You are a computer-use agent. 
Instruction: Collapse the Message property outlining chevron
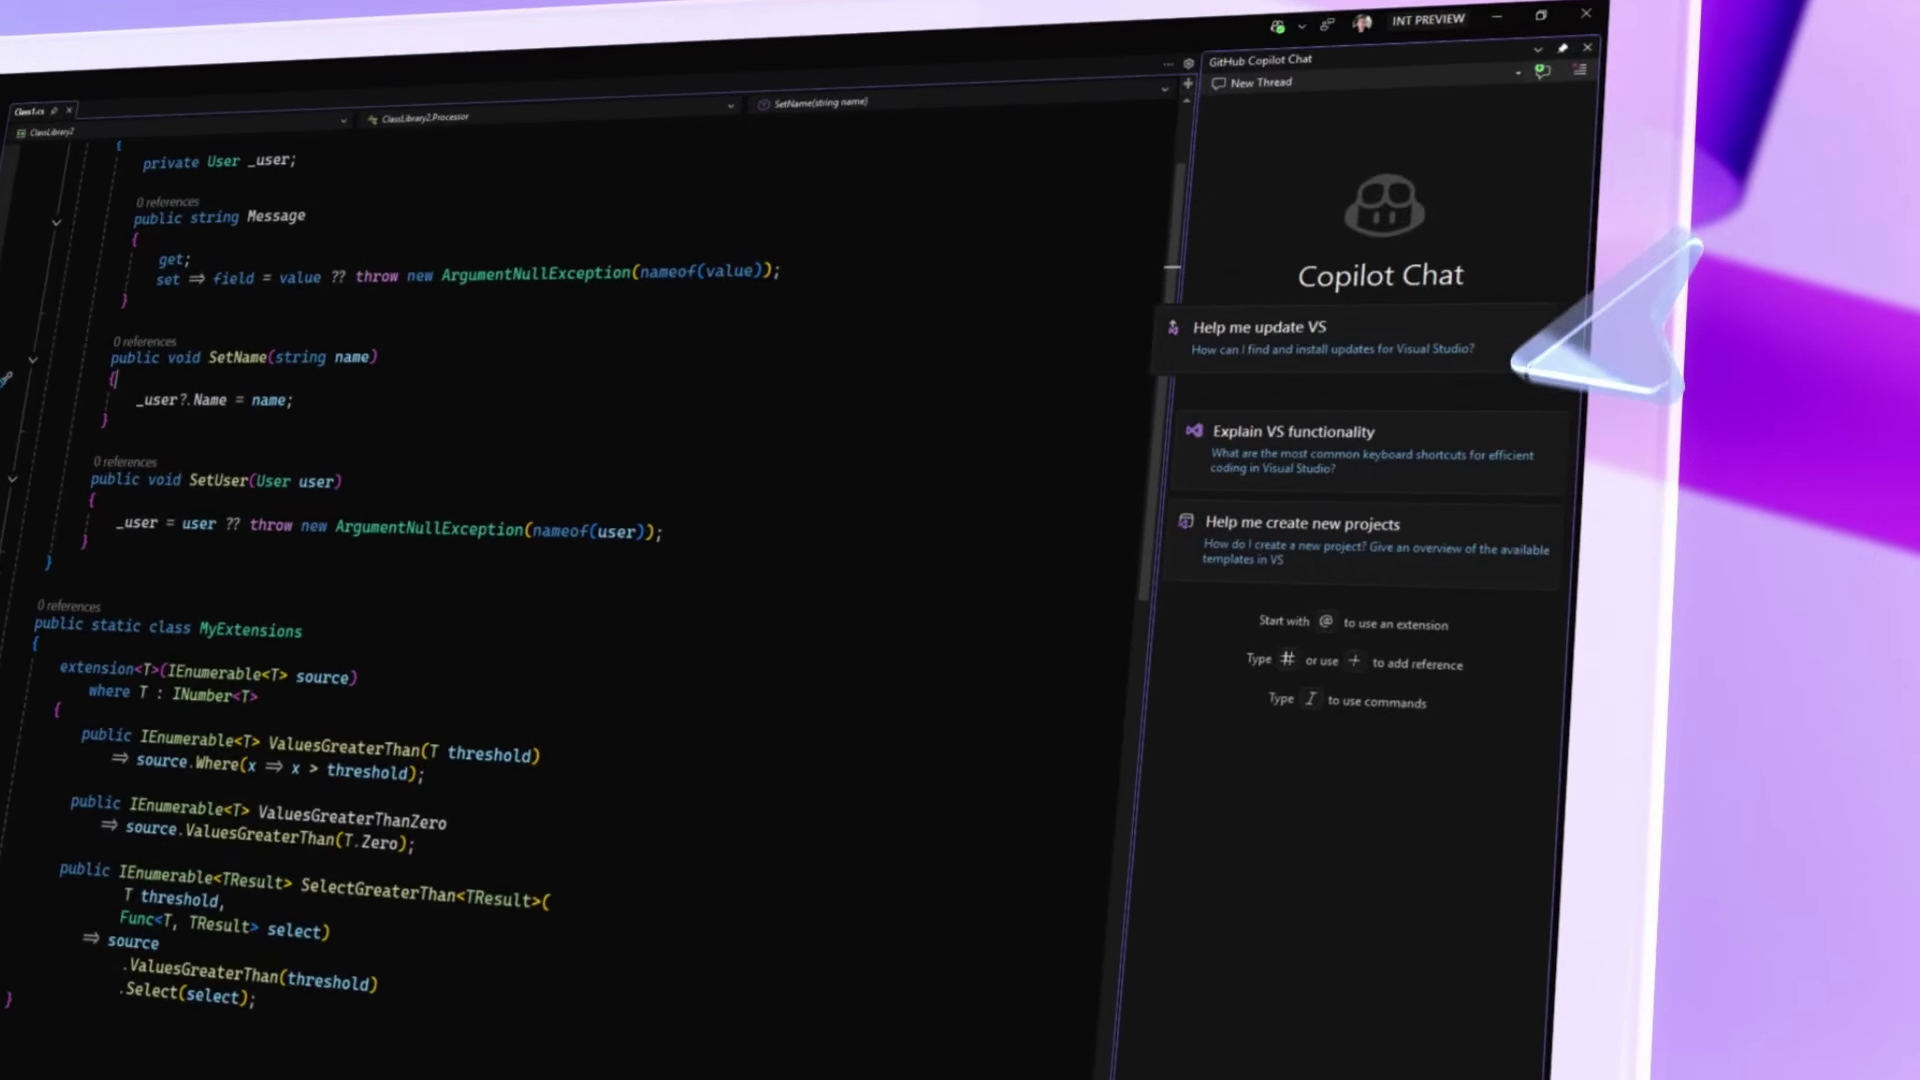pos(56,222)
